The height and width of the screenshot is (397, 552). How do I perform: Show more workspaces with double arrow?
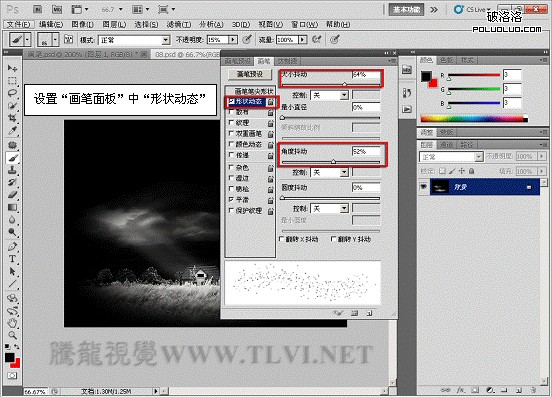(434, 10)
